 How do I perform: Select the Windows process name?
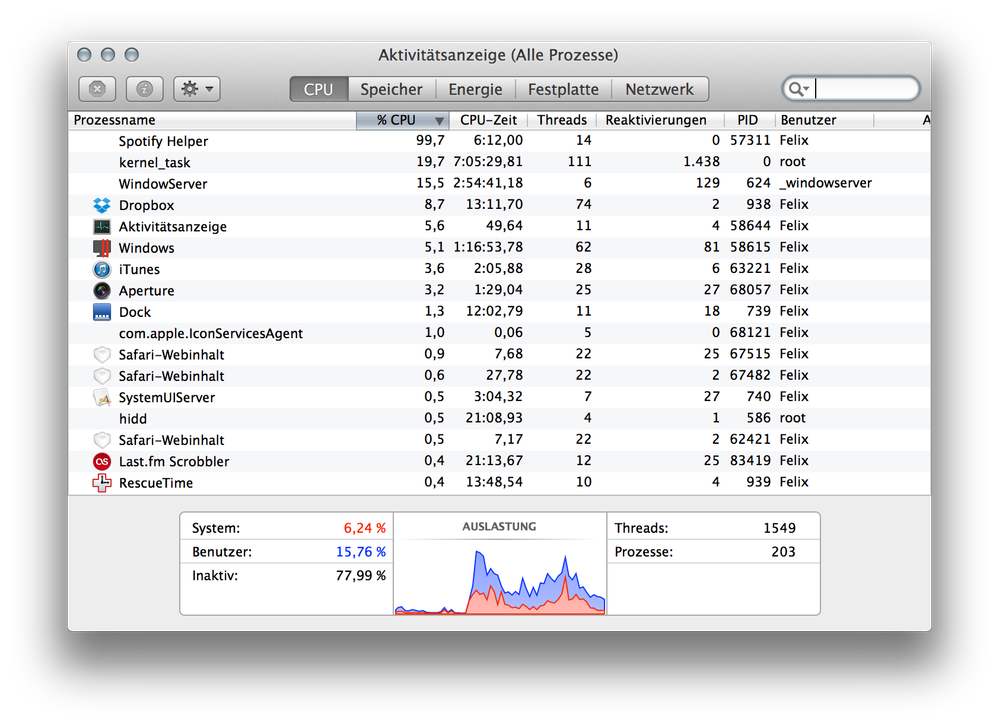[147, 248]
